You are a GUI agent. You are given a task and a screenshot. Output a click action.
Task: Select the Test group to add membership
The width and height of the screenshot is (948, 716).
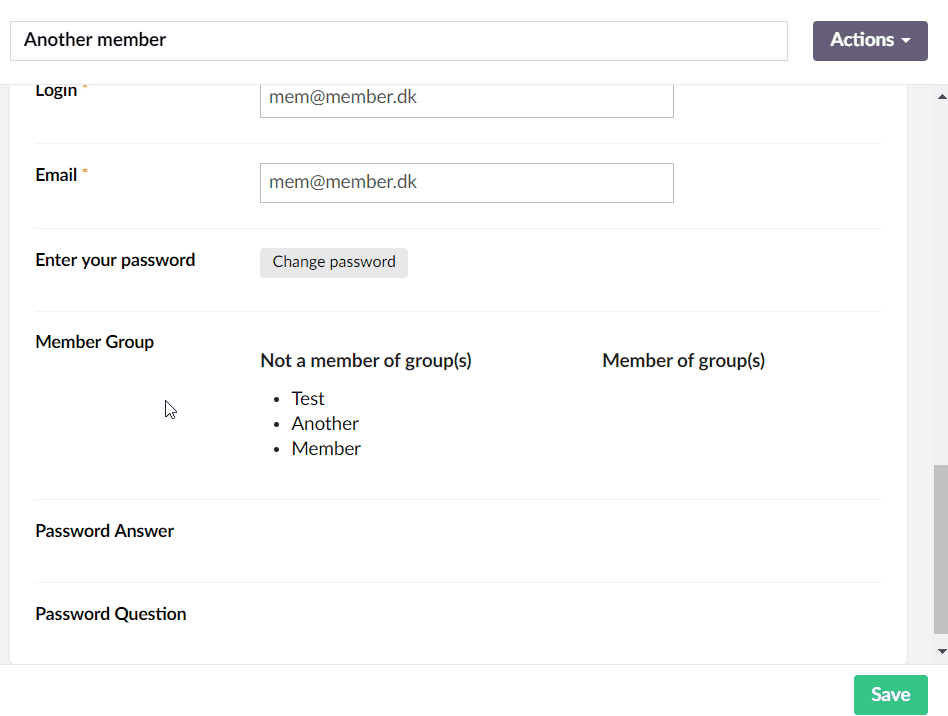tap(307, 398)
